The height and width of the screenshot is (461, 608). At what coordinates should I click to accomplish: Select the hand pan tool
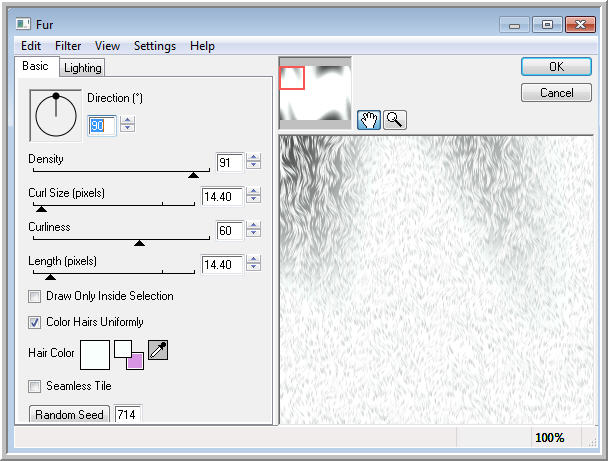pos(368,119)
